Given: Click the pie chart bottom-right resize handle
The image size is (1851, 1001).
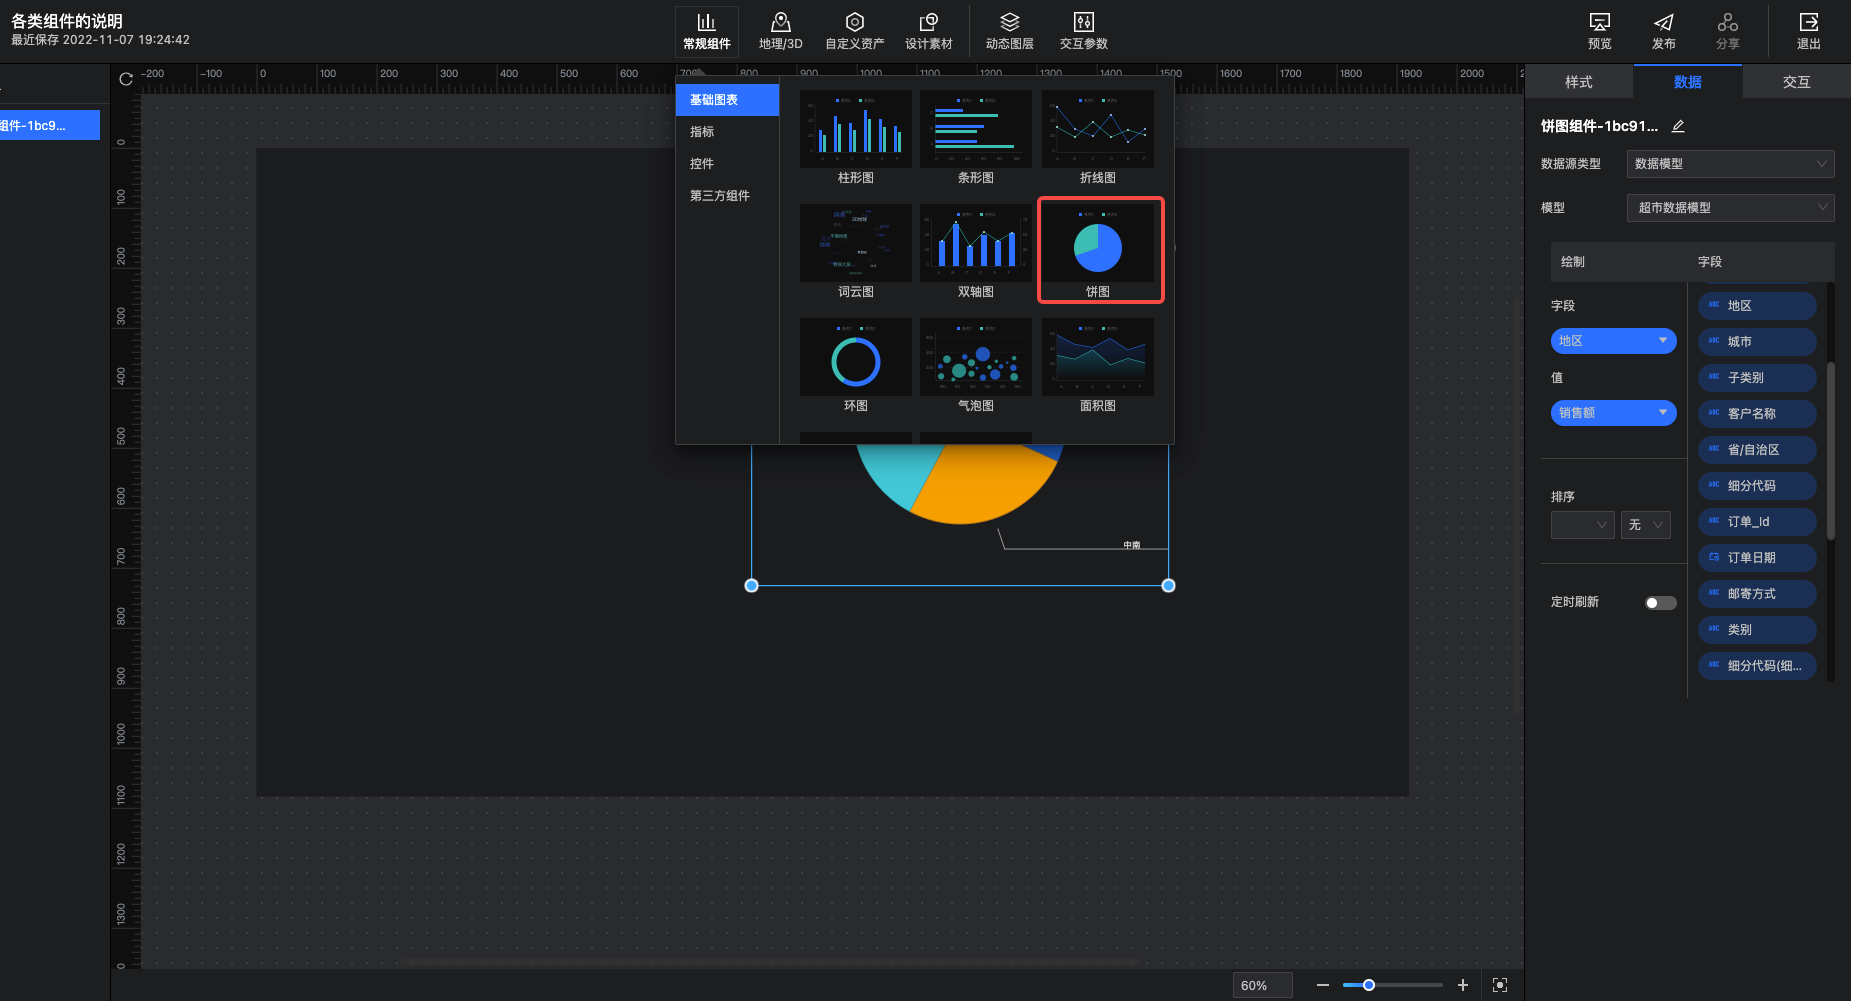Looking at the screenshot, I should (1168, 586).
